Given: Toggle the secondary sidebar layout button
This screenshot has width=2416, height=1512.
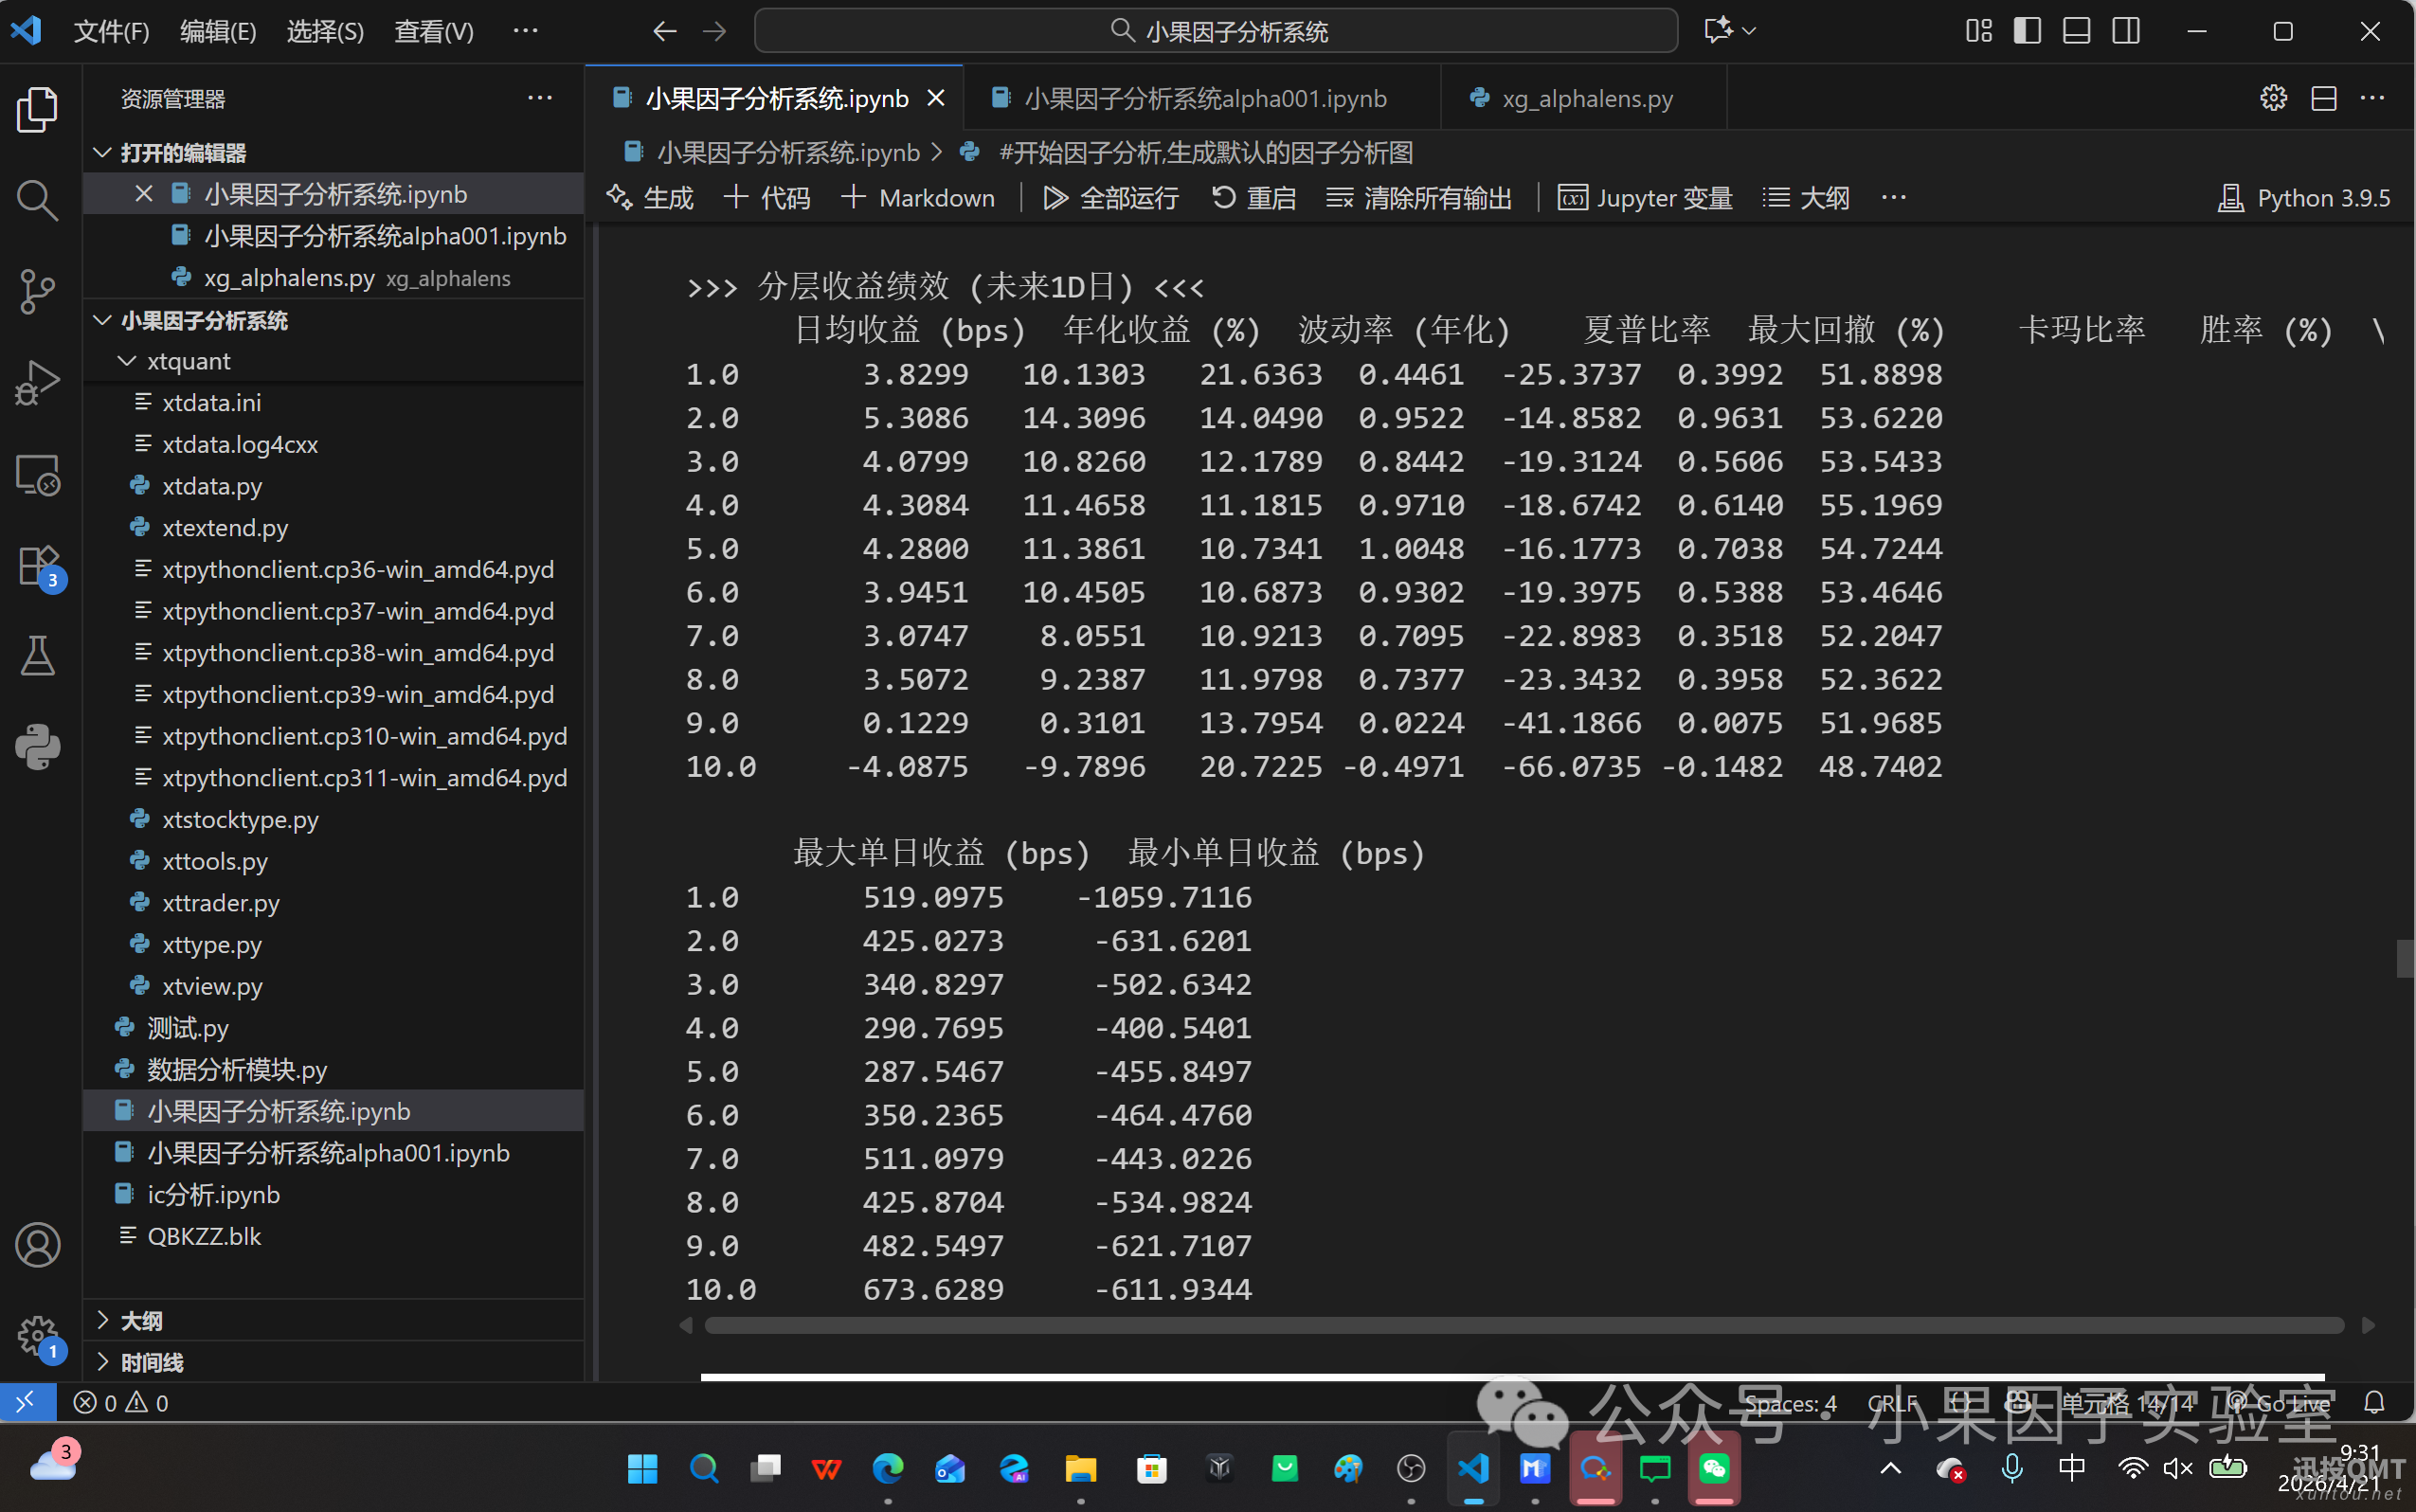Looking at the screenshot, I should 2126,31.
